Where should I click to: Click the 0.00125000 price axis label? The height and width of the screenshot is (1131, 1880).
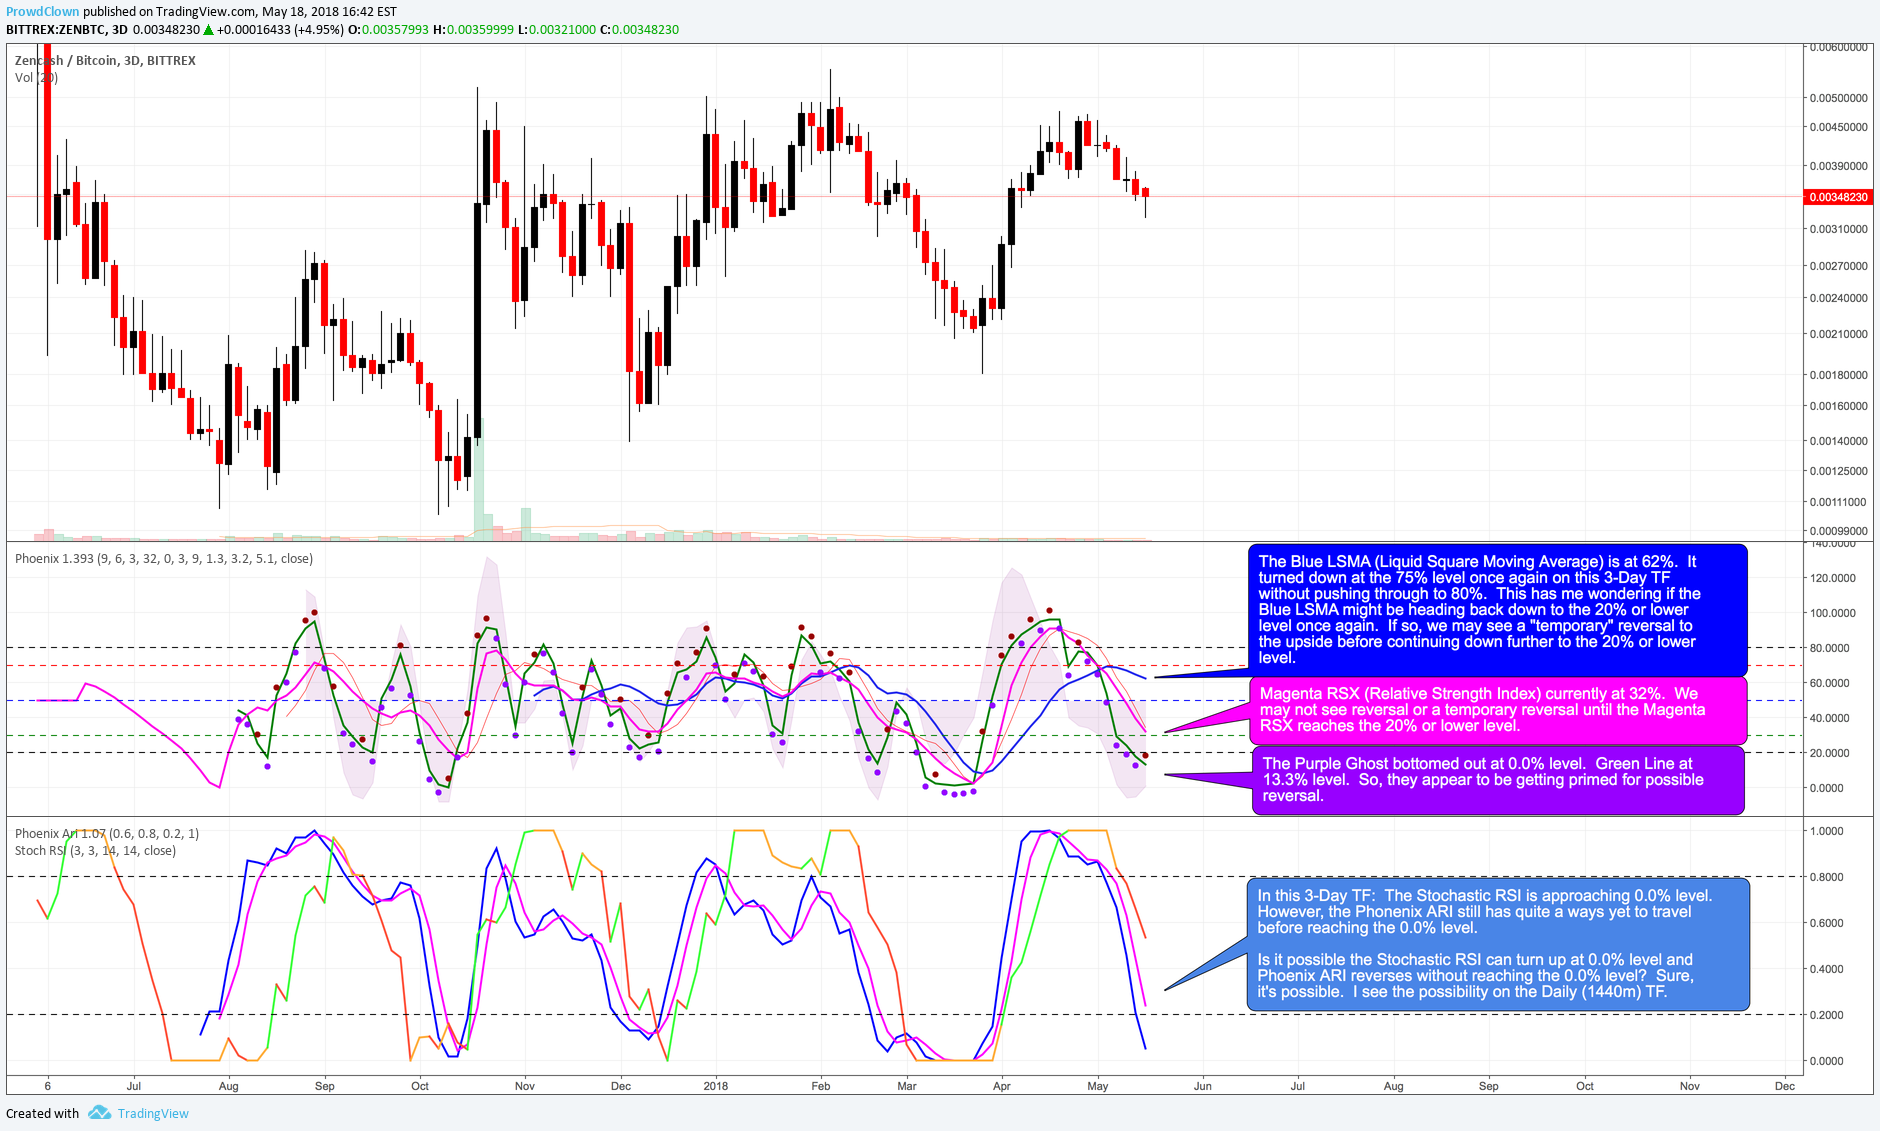pyautogui.click(x=1838, y=471)
